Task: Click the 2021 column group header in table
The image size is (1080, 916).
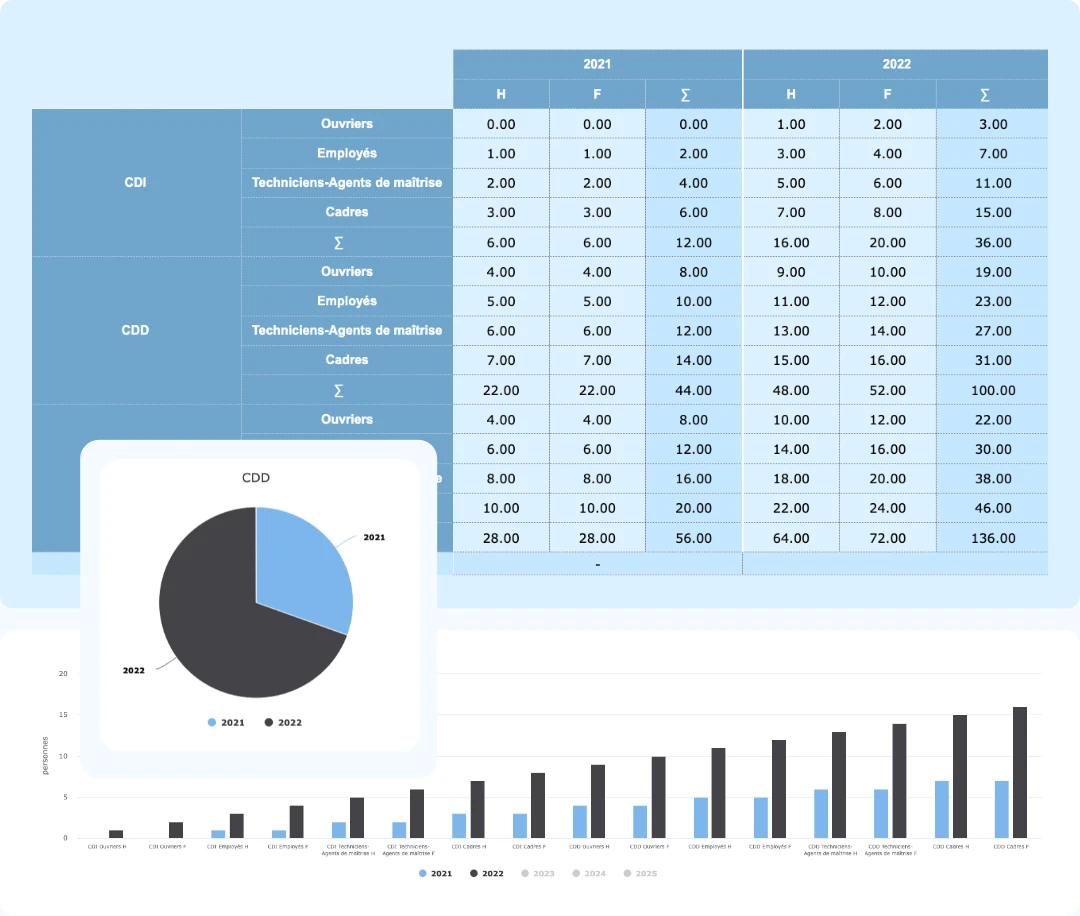Action: [597, 64]
